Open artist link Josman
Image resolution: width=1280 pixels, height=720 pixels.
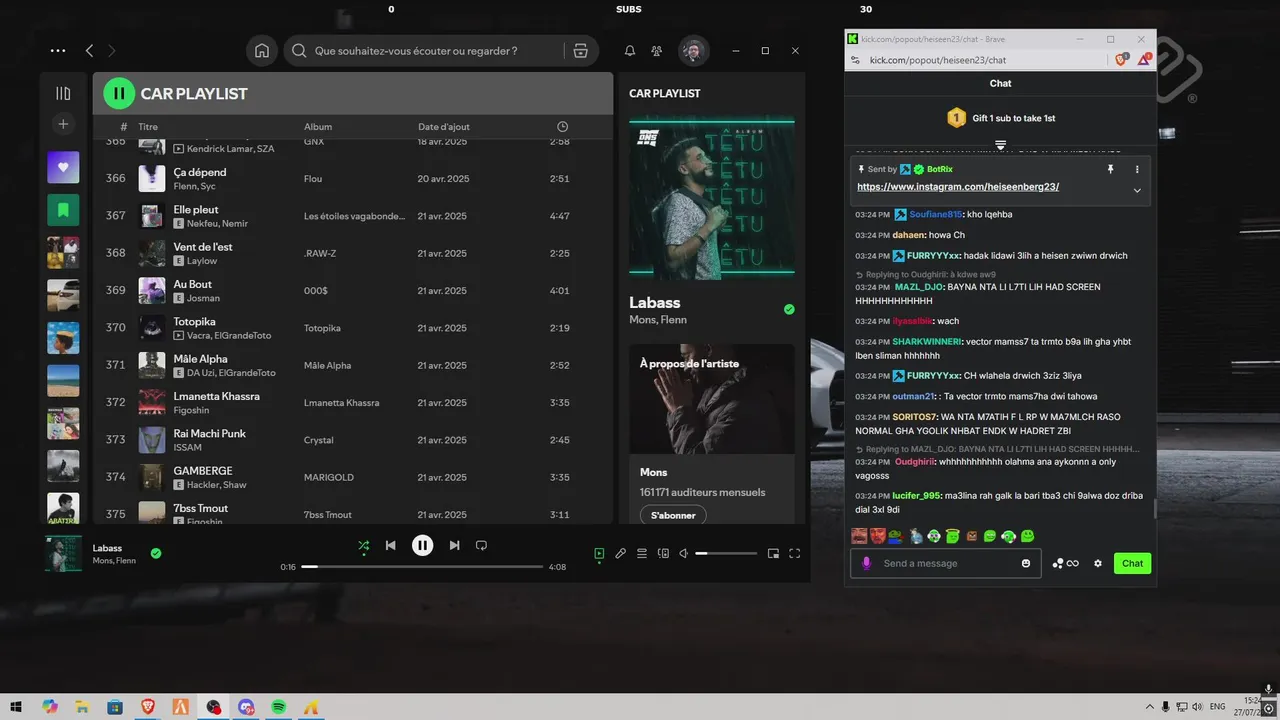[203, 298]
